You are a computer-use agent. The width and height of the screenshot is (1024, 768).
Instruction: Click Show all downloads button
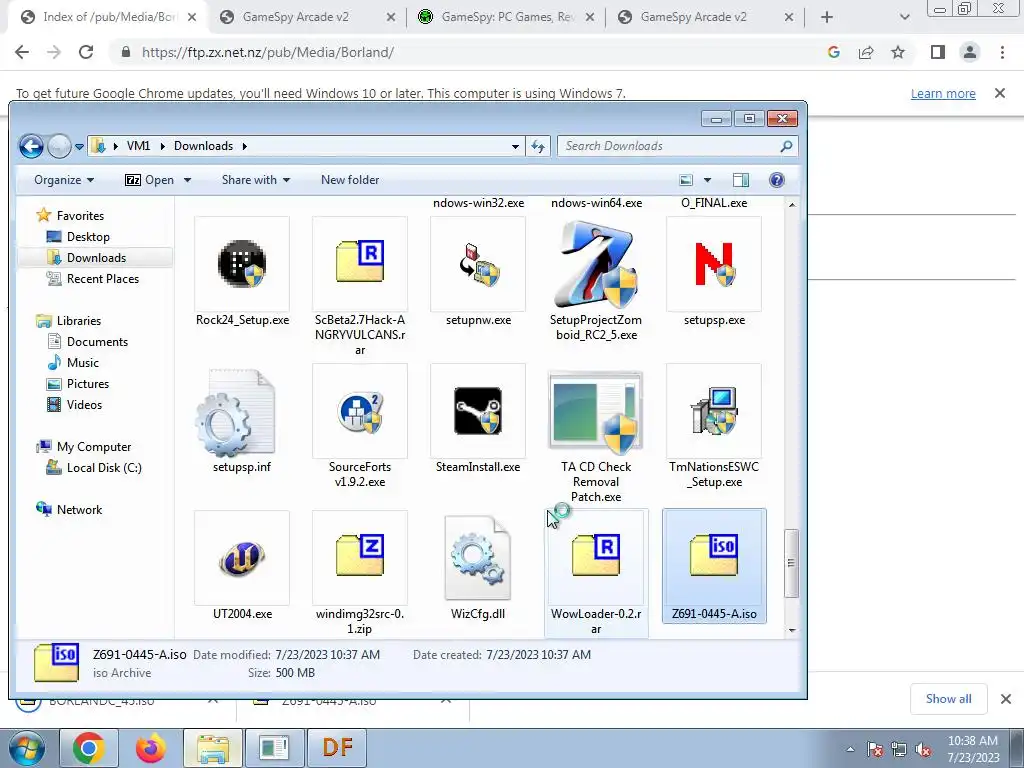click(948, 699)
